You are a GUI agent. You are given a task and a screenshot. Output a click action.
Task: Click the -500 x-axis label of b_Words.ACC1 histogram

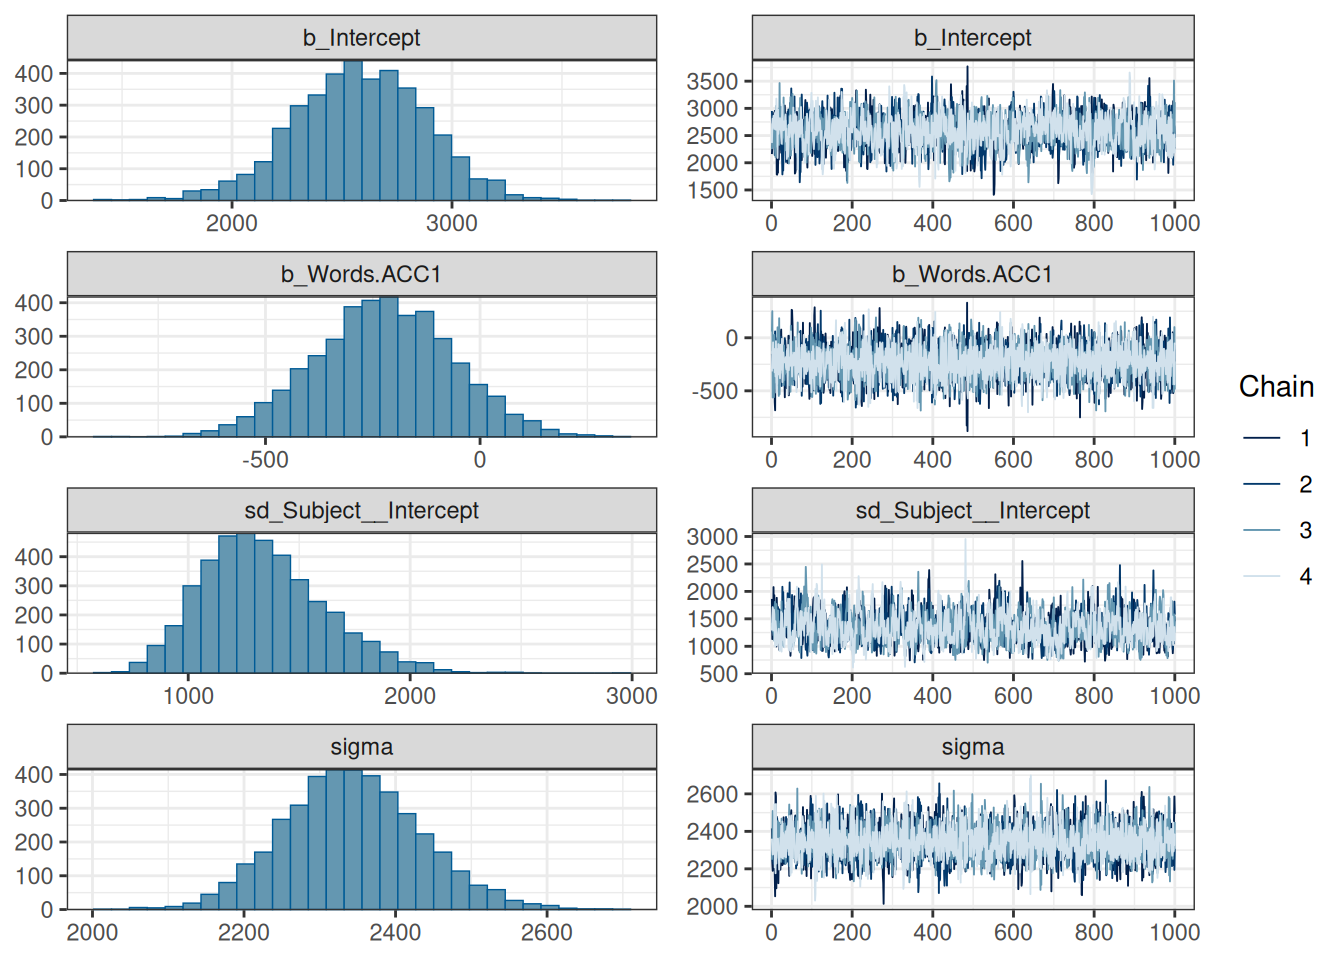pos(265,460)
